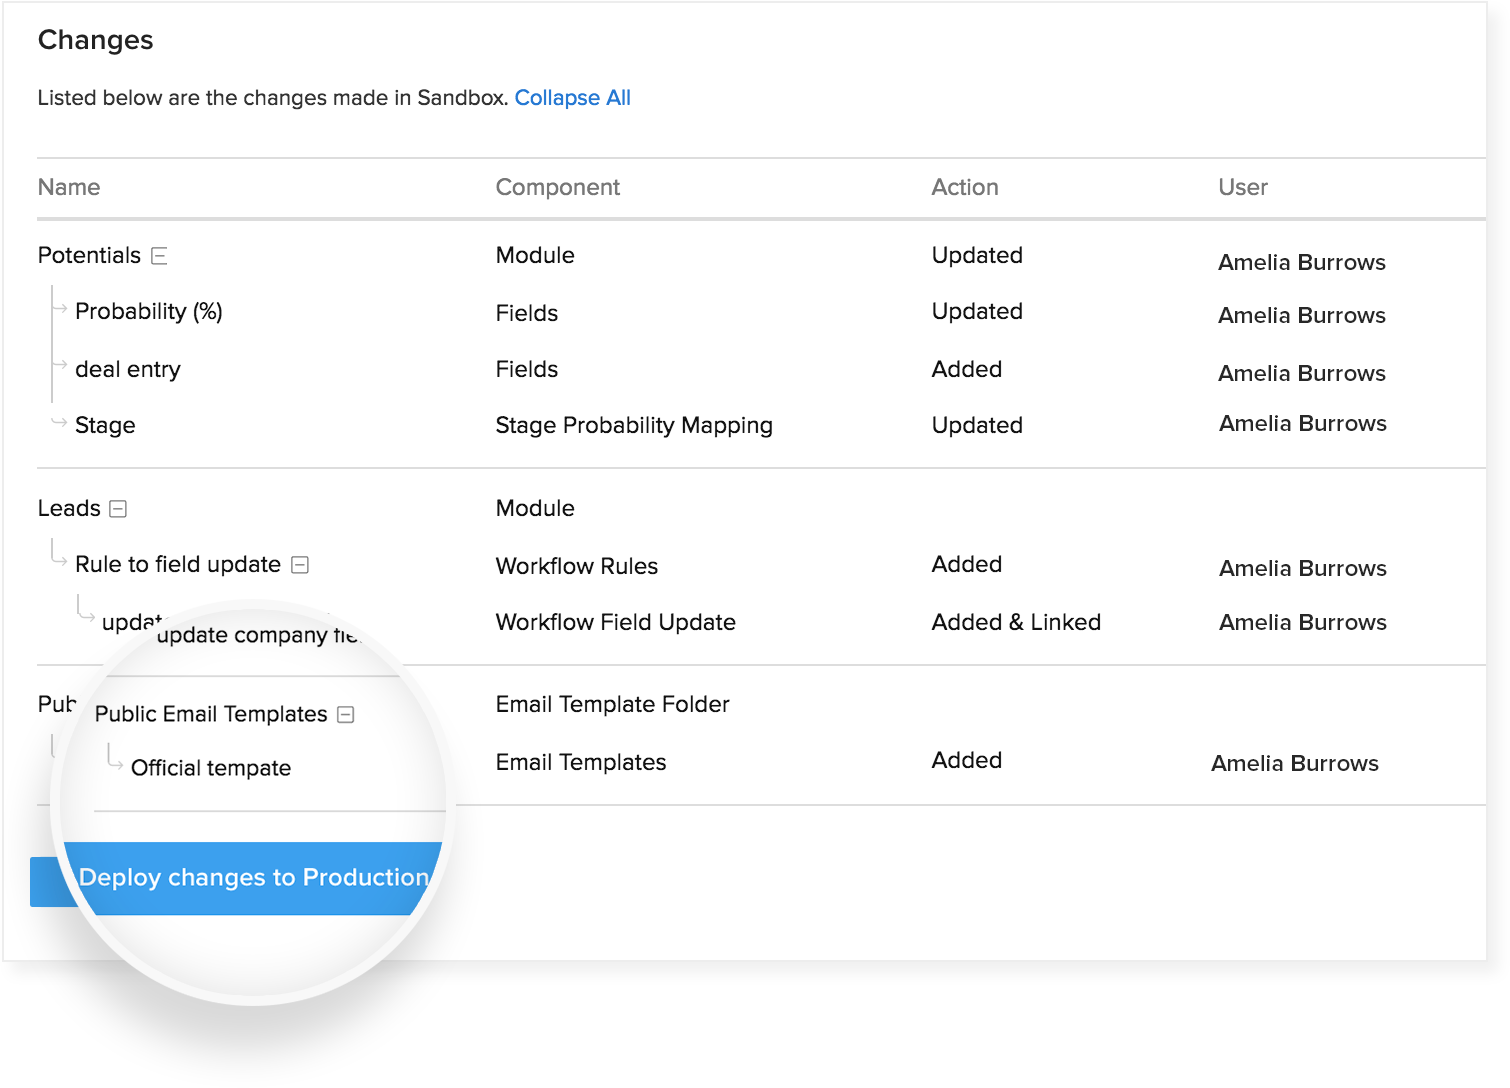
Task: Click the Collapse All link
Action: [x=572, y=98]
